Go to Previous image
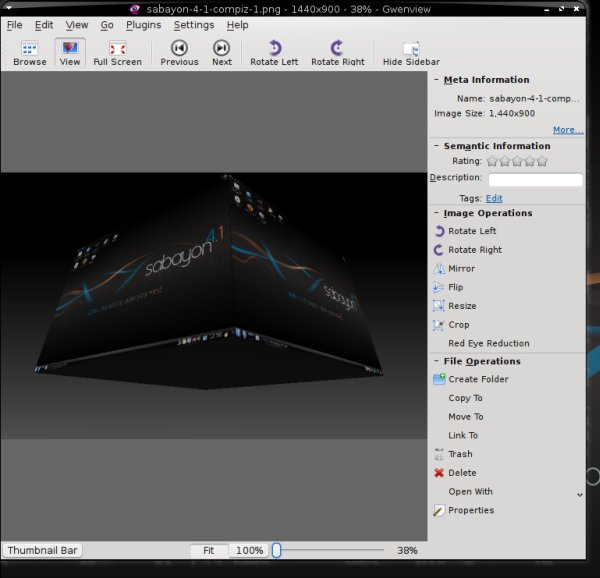 pos(179,53)
